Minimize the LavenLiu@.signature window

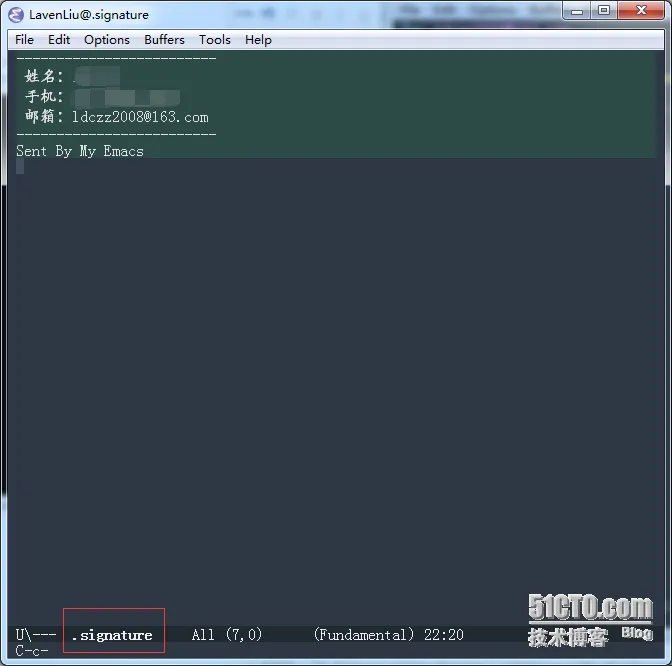(577, 11)
